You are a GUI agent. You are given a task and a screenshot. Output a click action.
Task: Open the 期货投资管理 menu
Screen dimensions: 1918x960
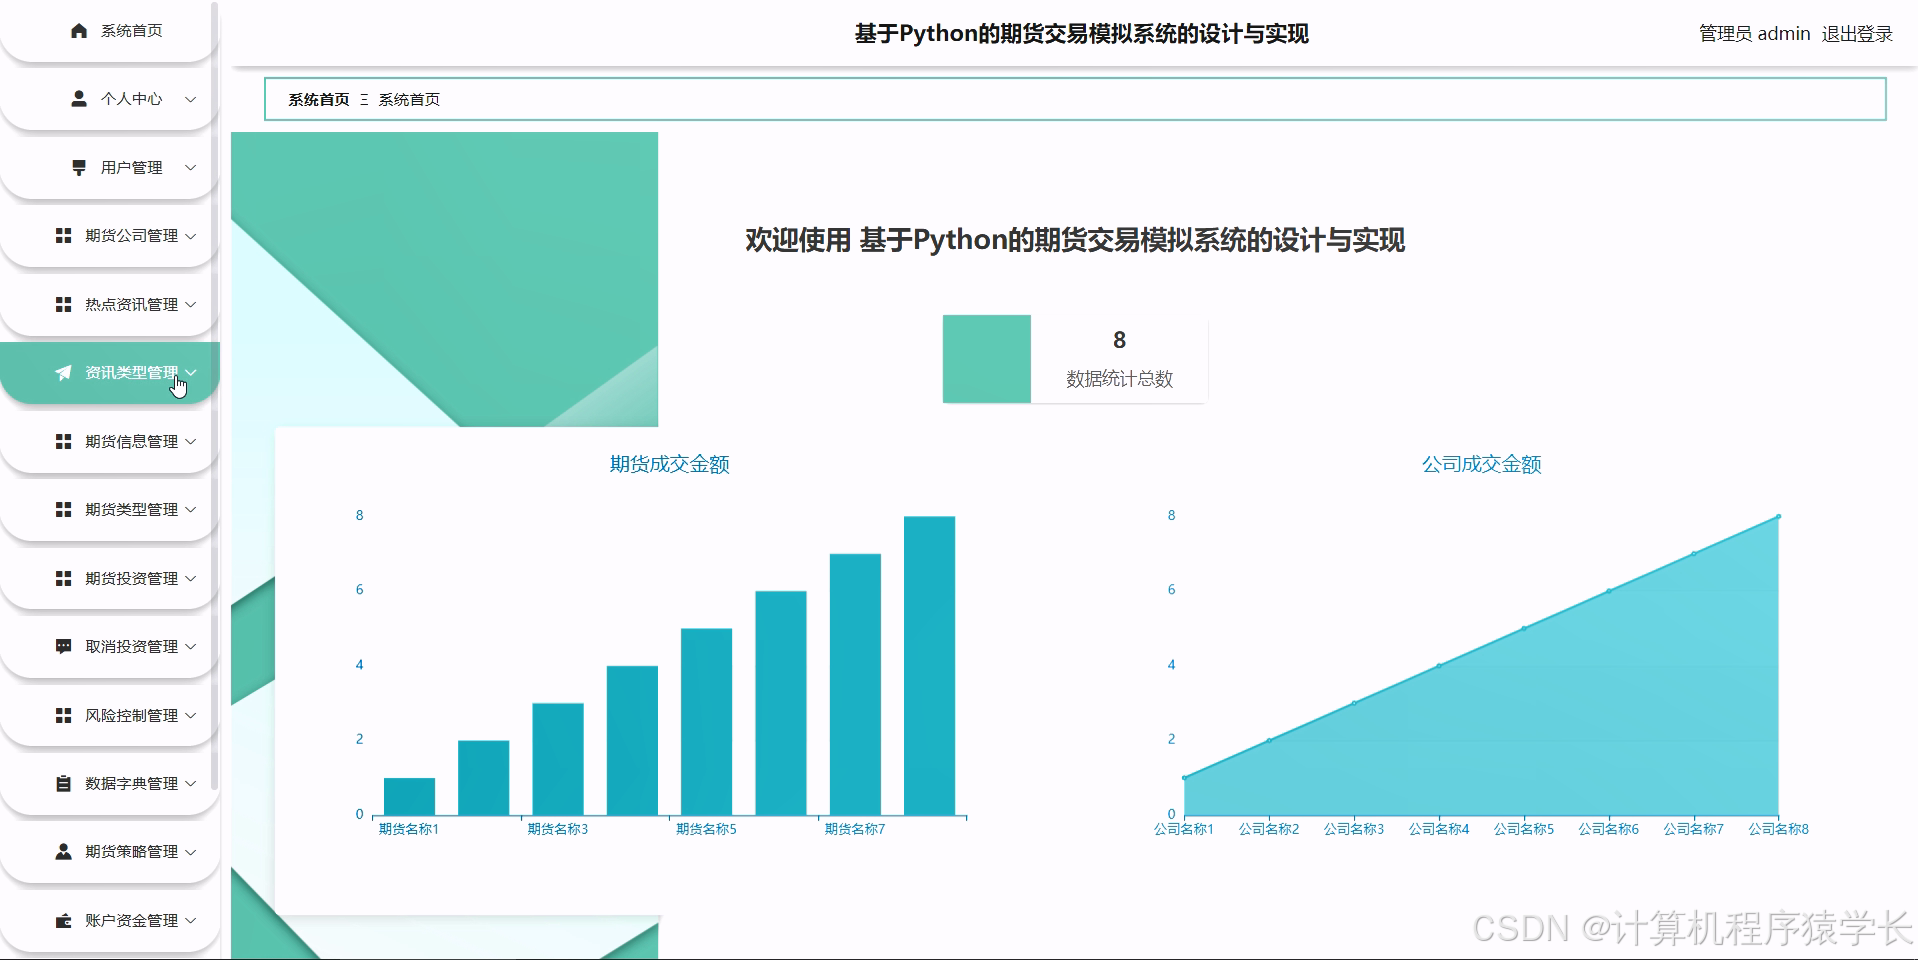108,578
